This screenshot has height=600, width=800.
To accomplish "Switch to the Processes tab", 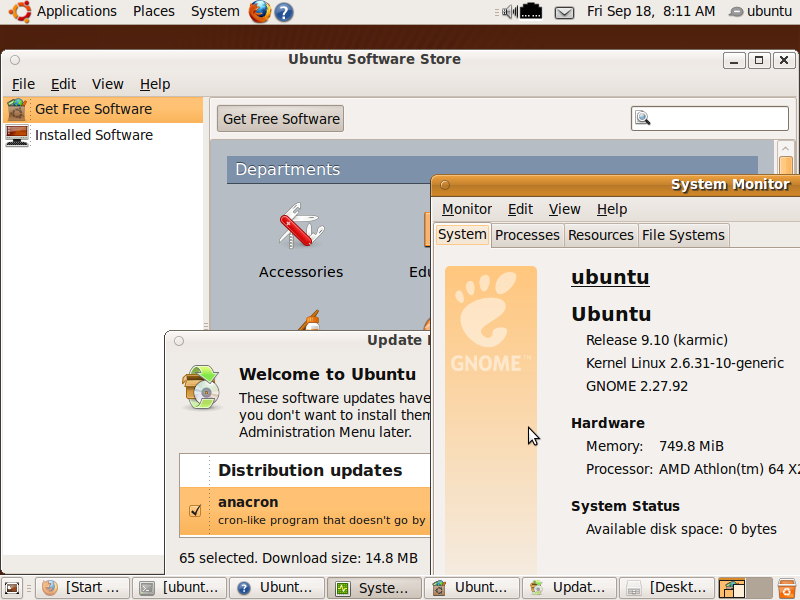I will coord(527,235).
